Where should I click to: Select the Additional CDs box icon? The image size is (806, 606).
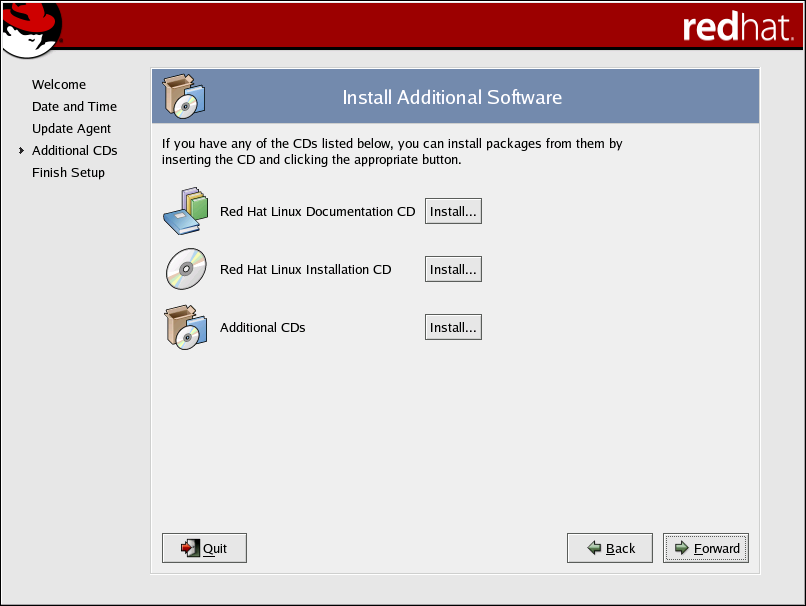click(185, 327)
